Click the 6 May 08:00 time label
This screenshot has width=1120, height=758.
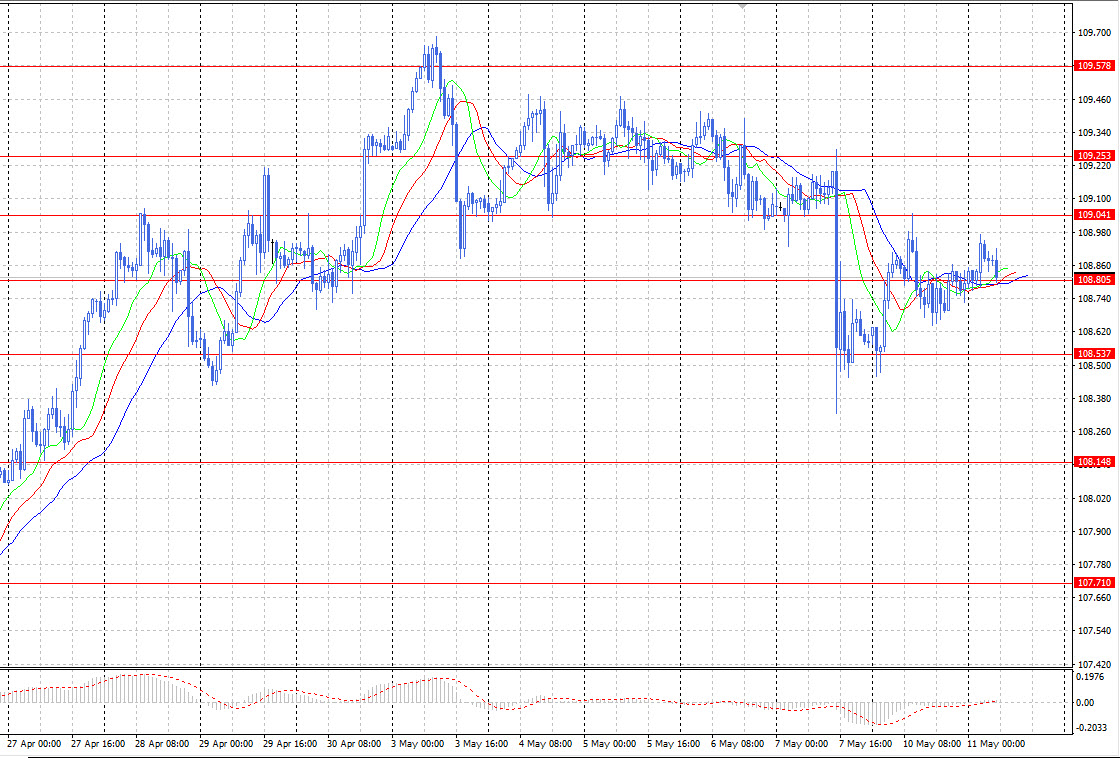pos(738,744)
